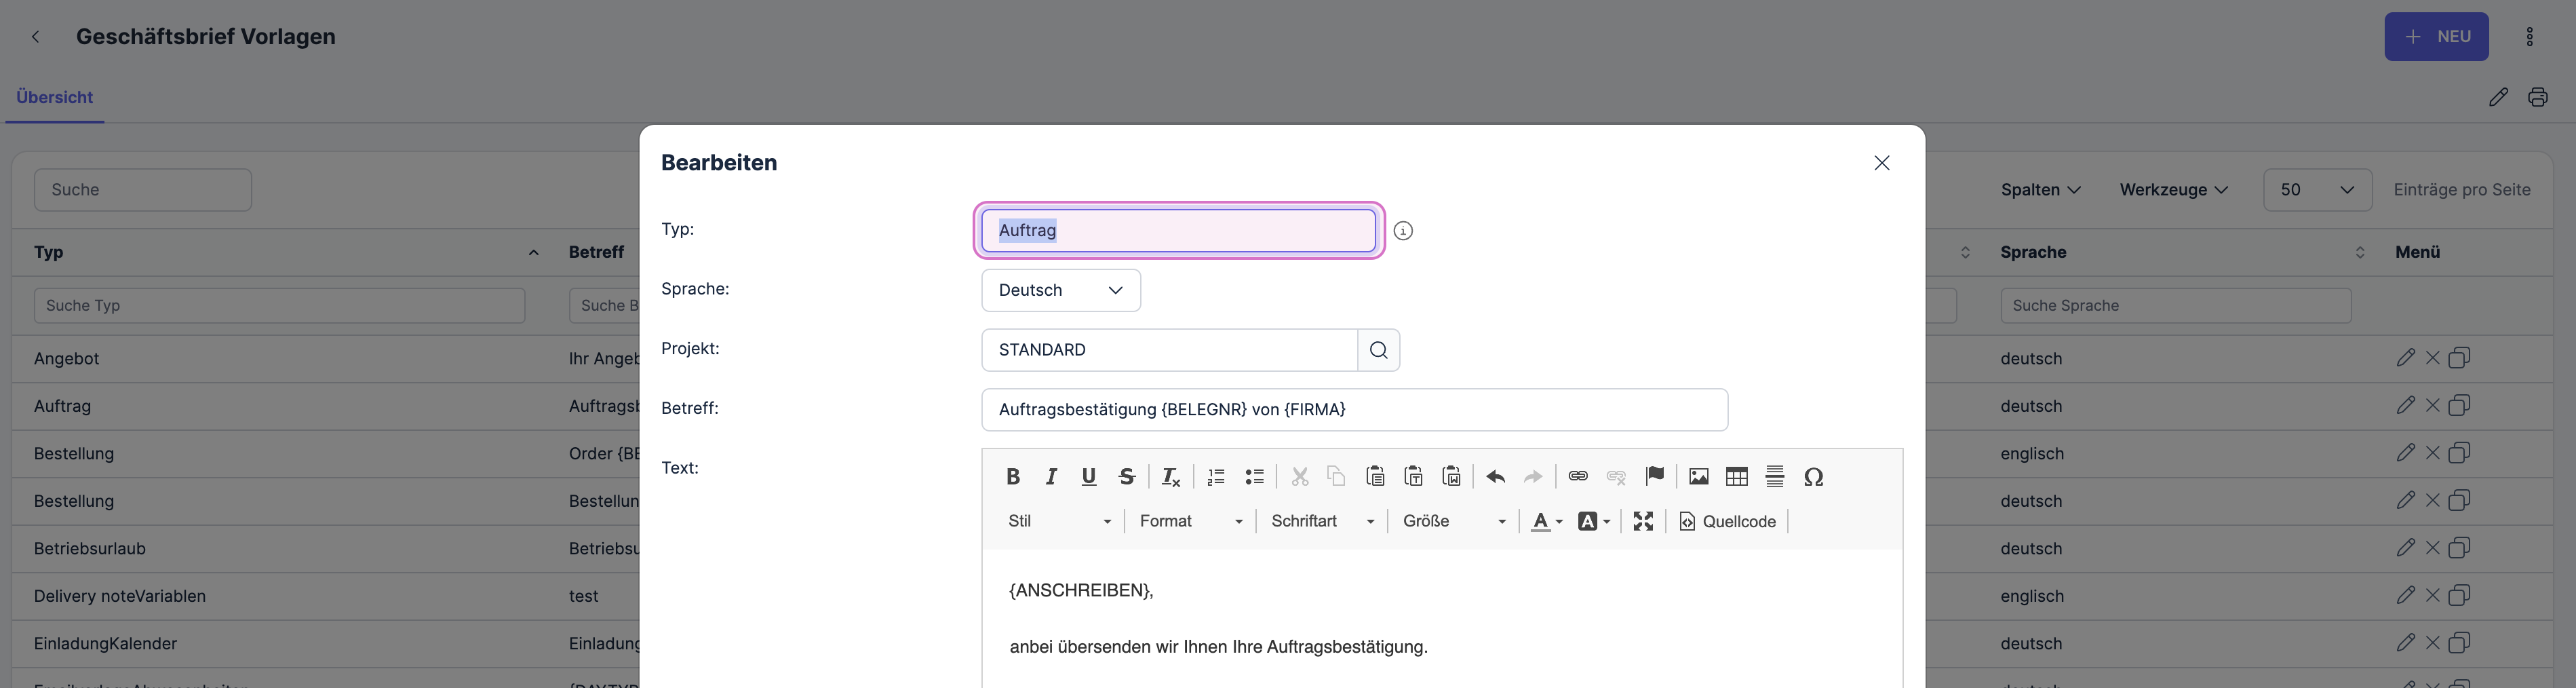Screen dimensions: 2576x688
Task: Open the text color picker
Action: click(x=1546, y=521)
